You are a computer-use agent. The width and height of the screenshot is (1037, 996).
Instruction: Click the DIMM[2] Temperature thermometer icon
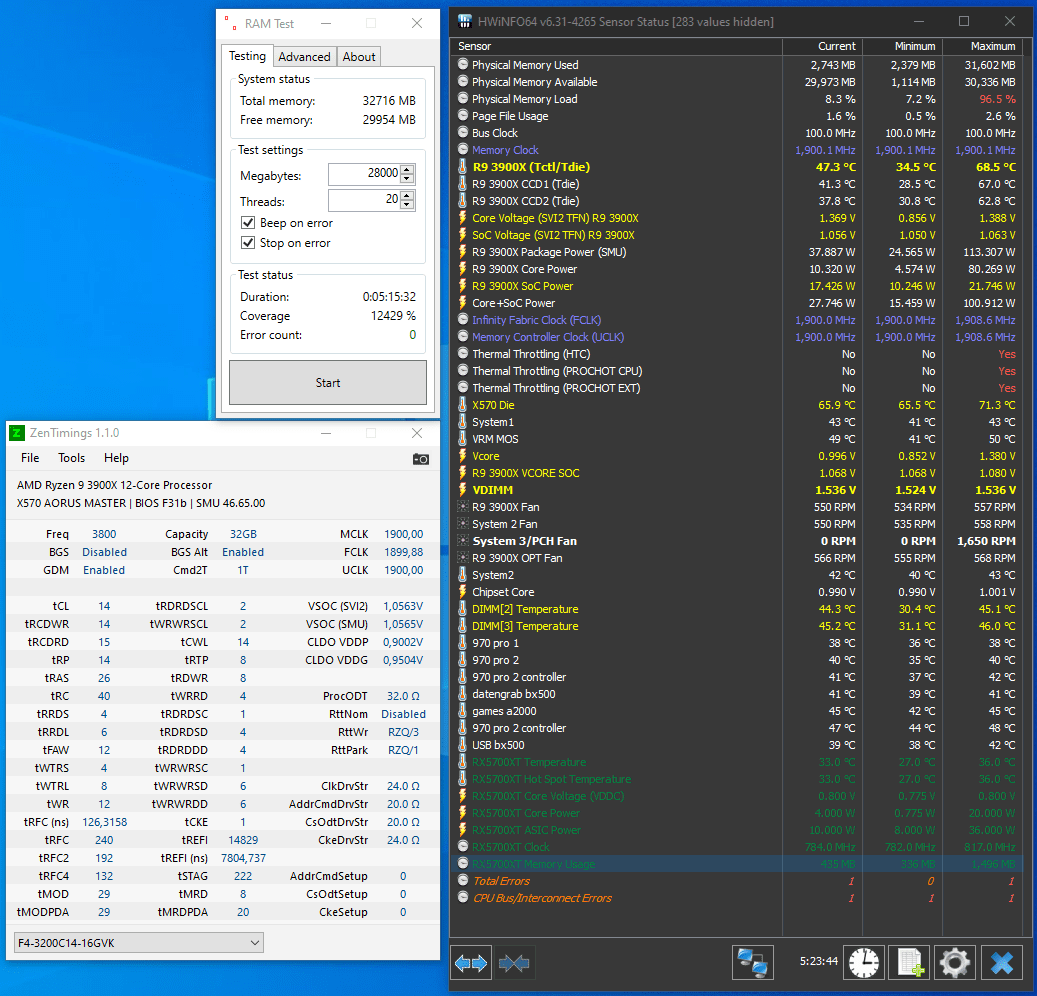pyautogui.click(x=463, y=608)
